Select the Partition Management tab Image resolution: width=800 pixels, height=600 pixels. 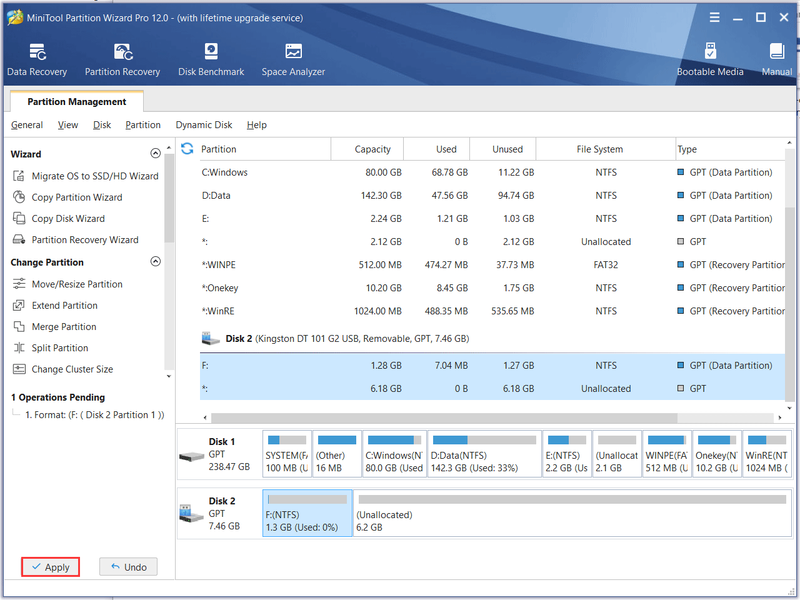pyautogui.click(x=77, y=102)
